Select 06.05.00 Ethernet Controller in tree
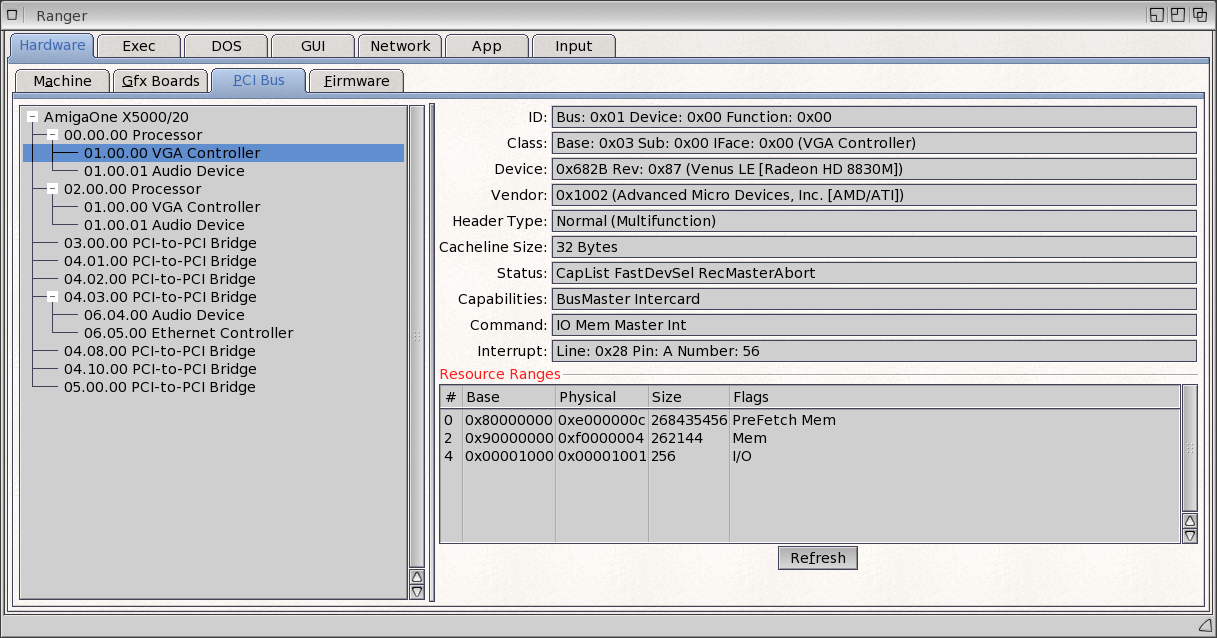Viewport: 1217px width, 638px height. point(188,333)
